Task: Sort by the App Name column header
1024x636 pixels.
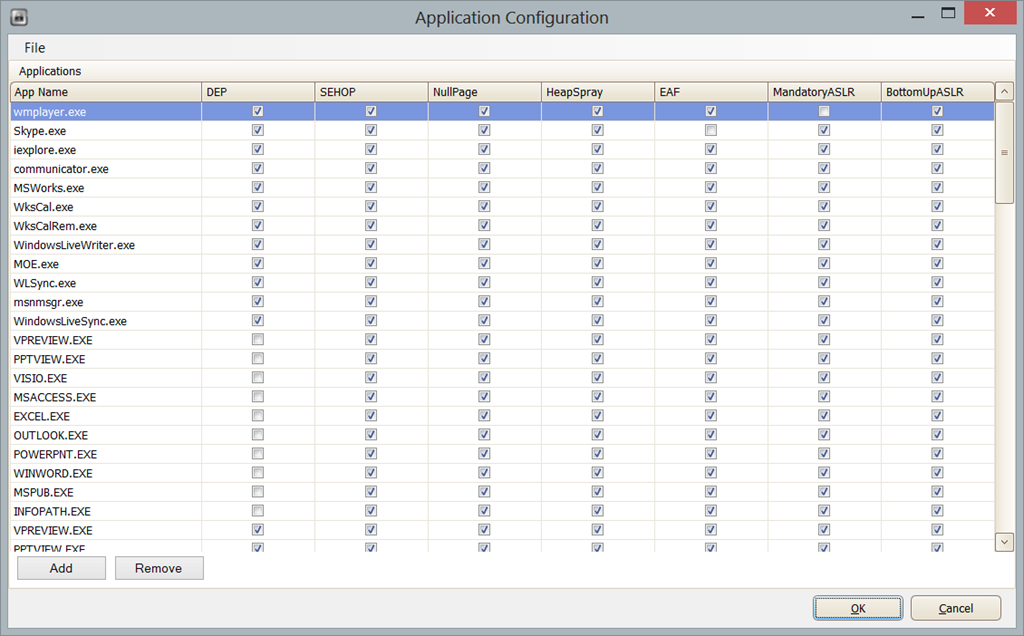Action: tap(106, 92)
